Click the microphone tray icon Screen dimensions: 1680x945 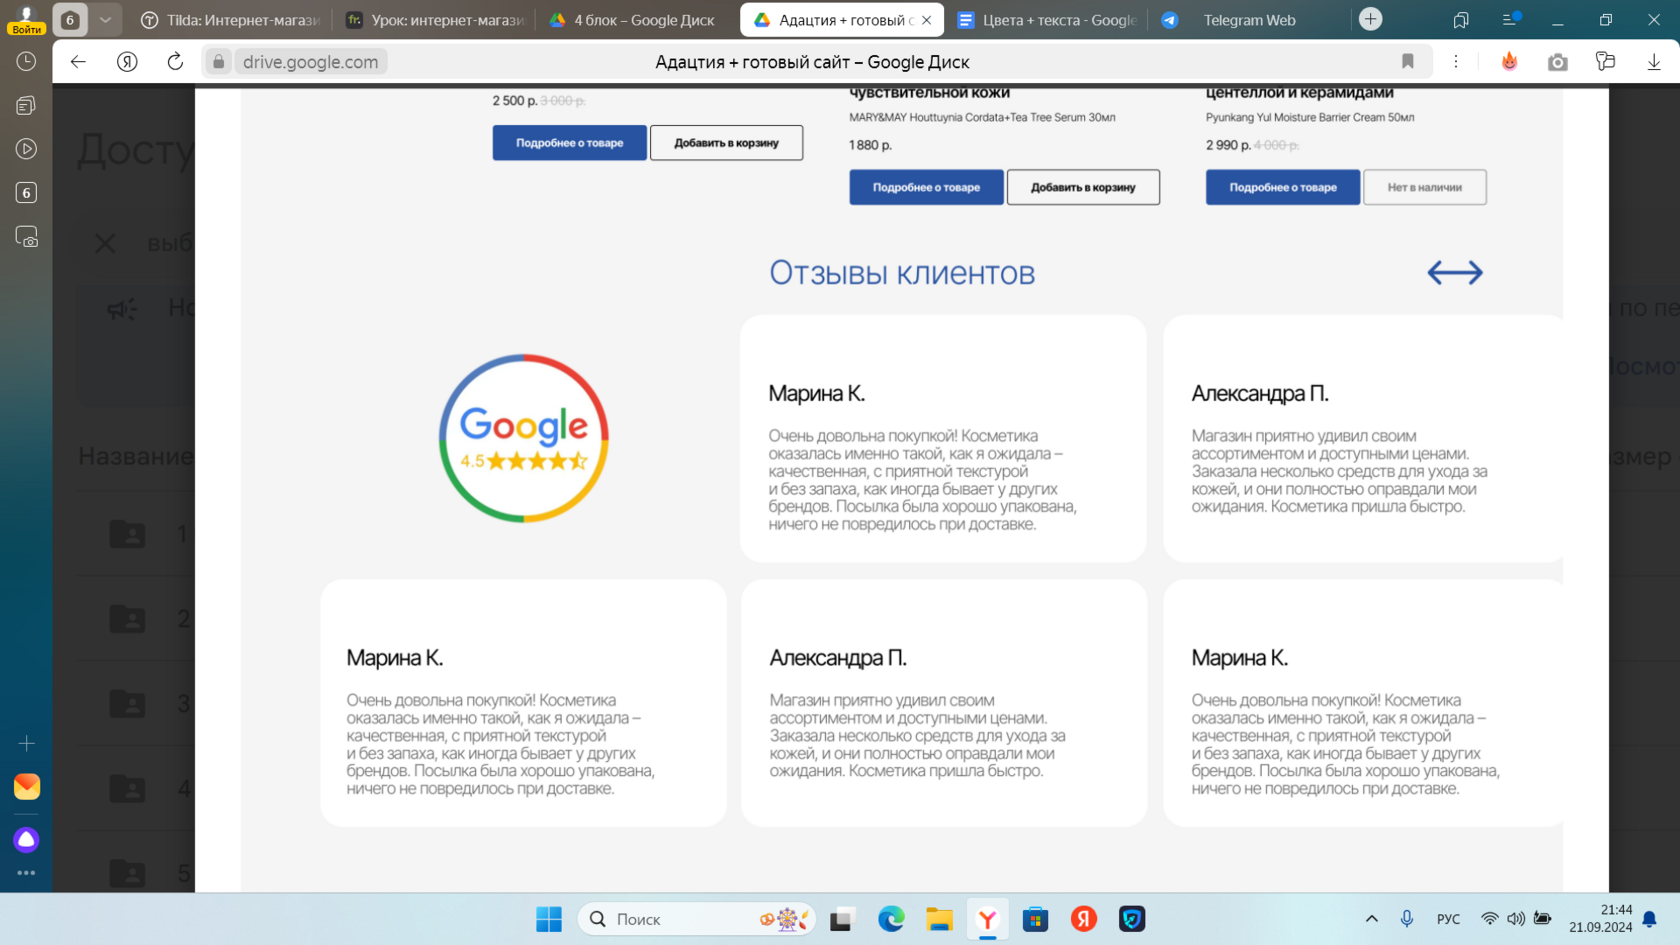tap(1407, 919)
